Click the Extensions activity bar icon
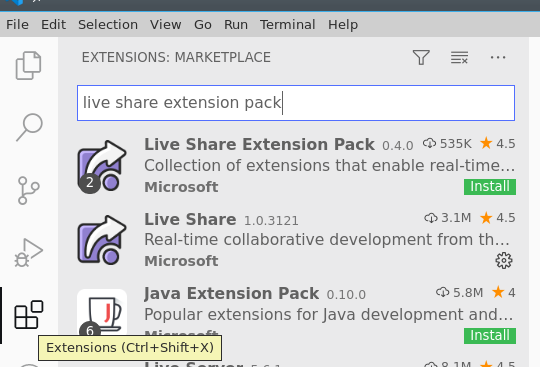 [x=29, y=314]
